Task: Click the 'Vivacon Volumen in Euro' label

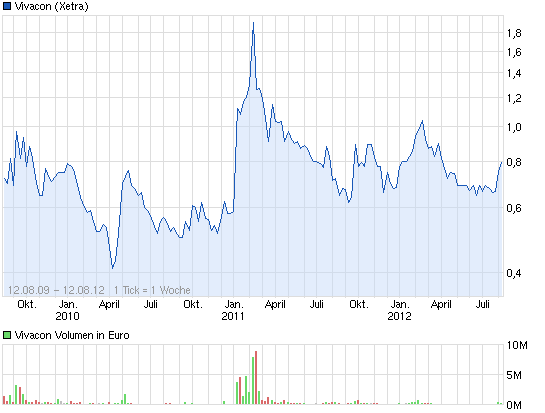Action: (x=72, y=335)
